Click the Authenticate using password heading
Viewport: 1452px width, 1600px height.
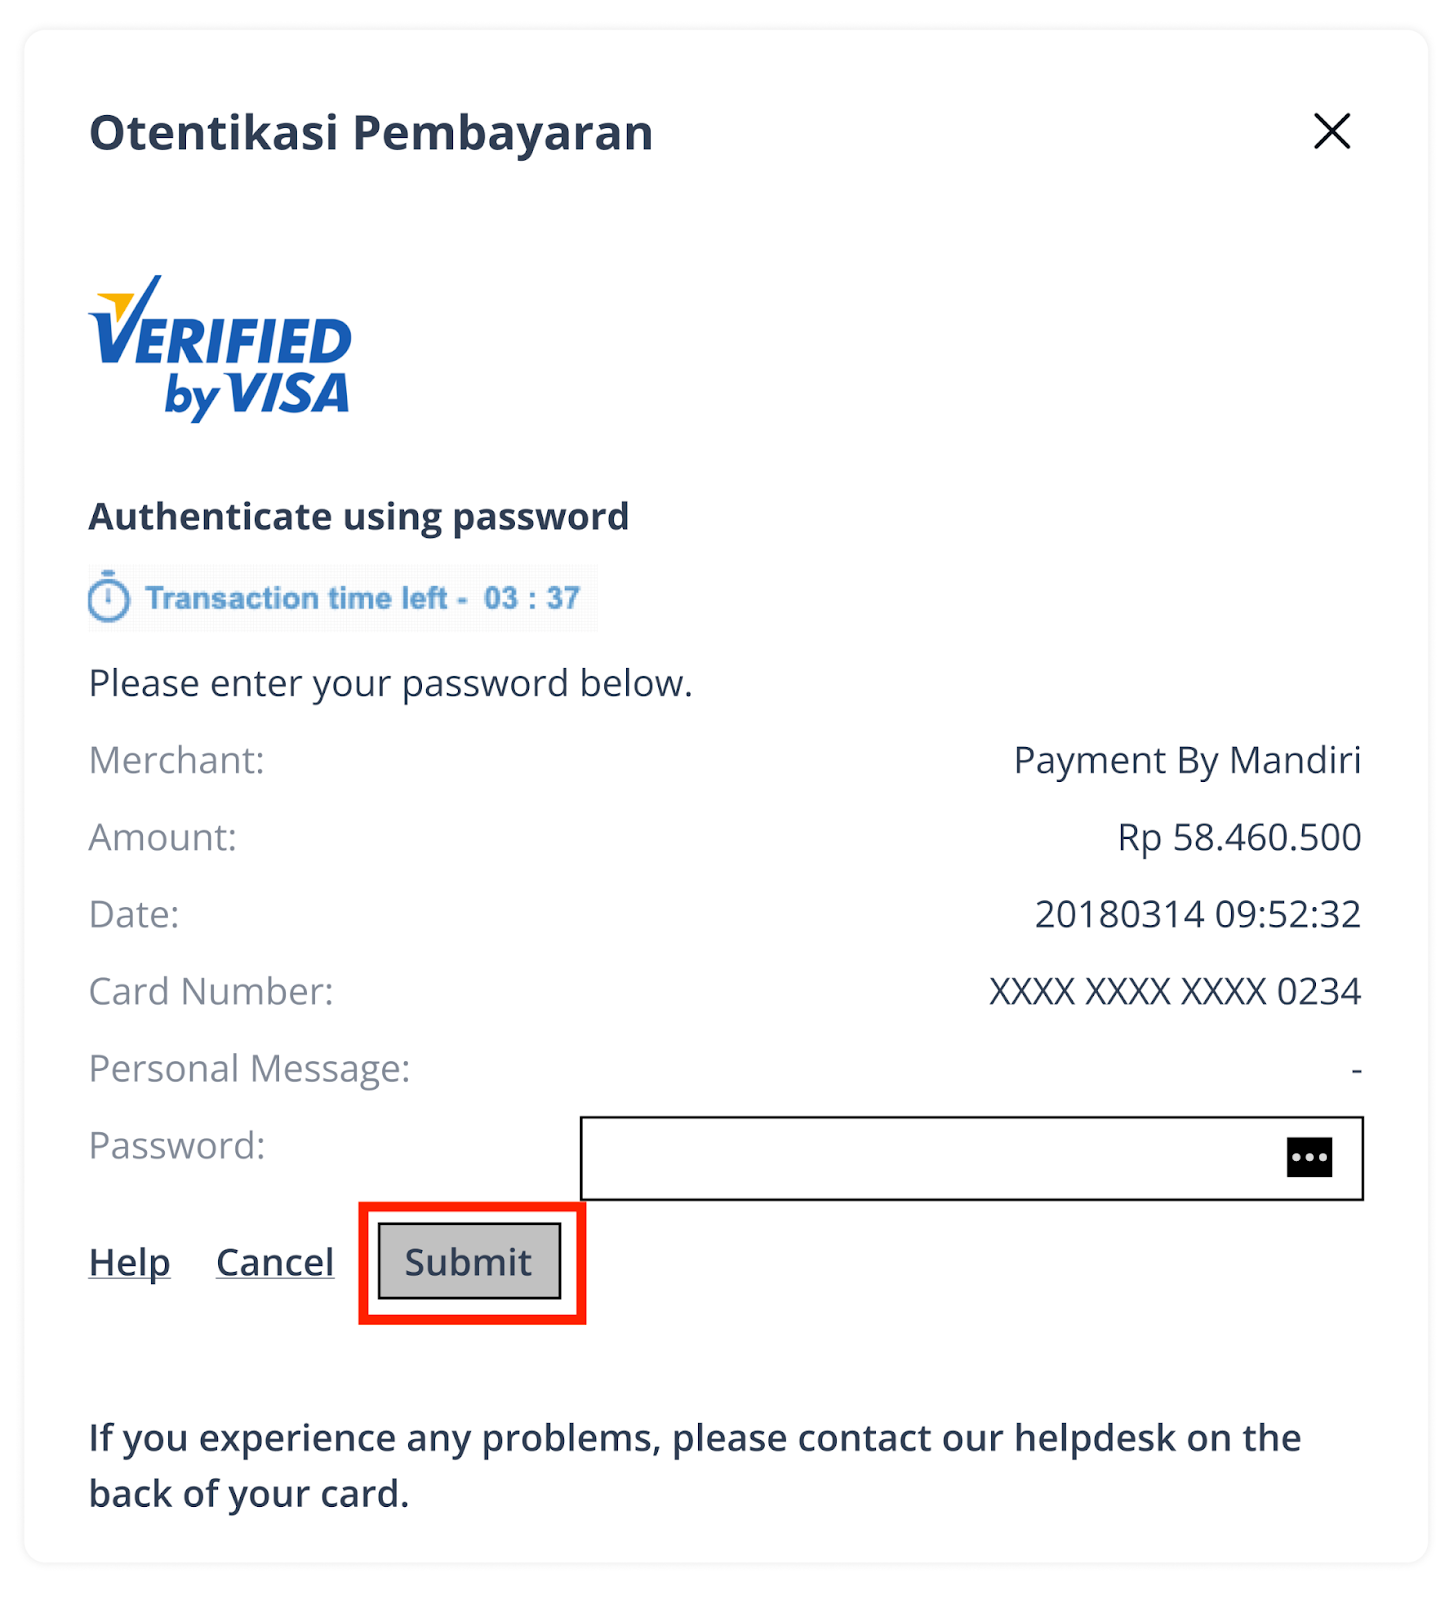pyautogui.click(x=359, y=516)
